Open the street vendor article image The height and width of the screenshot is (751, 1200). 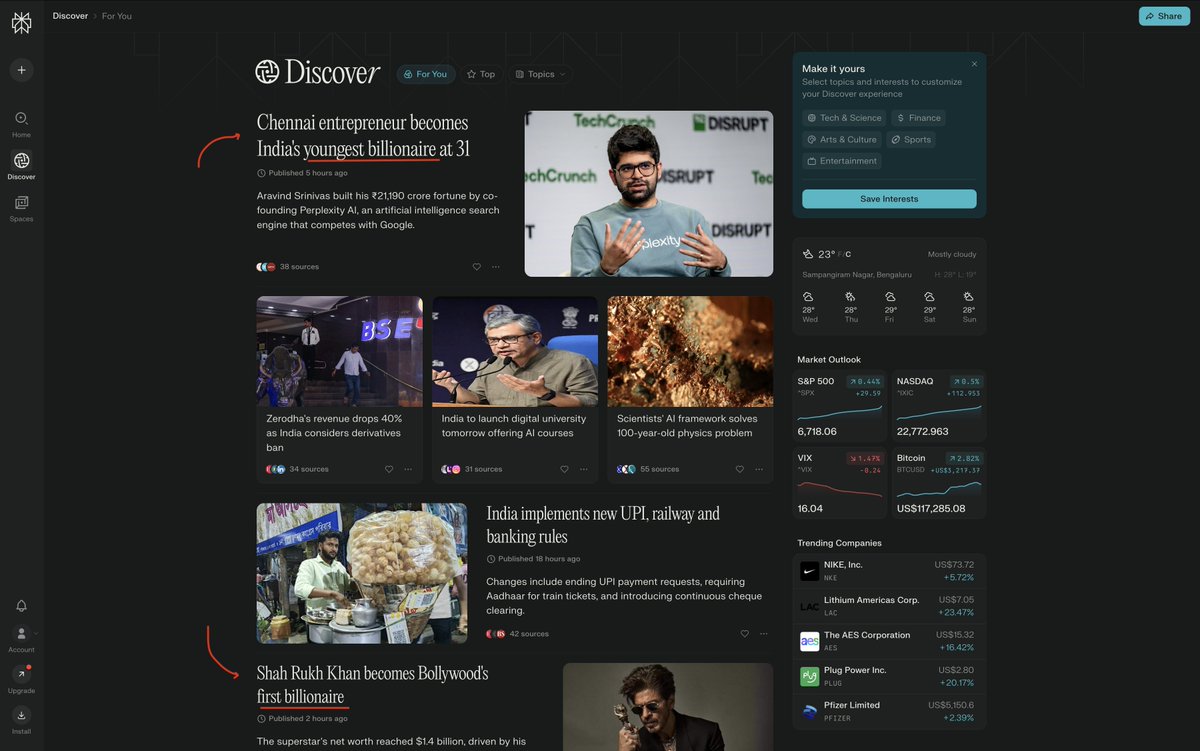[362, 573]
